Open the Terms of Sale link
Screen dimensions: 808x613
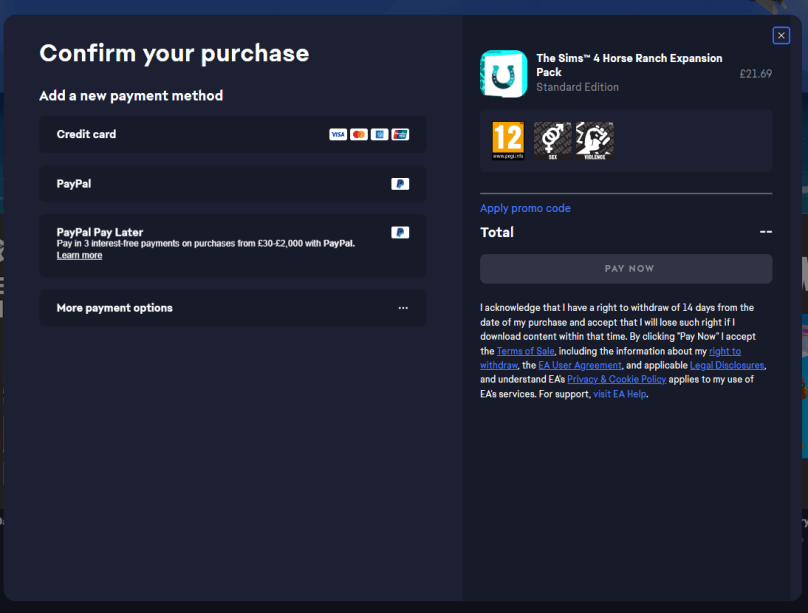click(526, 351)
